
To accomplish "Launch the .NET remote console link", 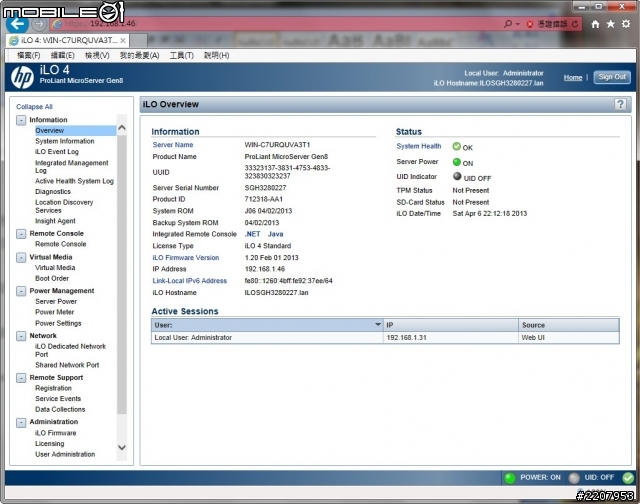I will 252,234.
